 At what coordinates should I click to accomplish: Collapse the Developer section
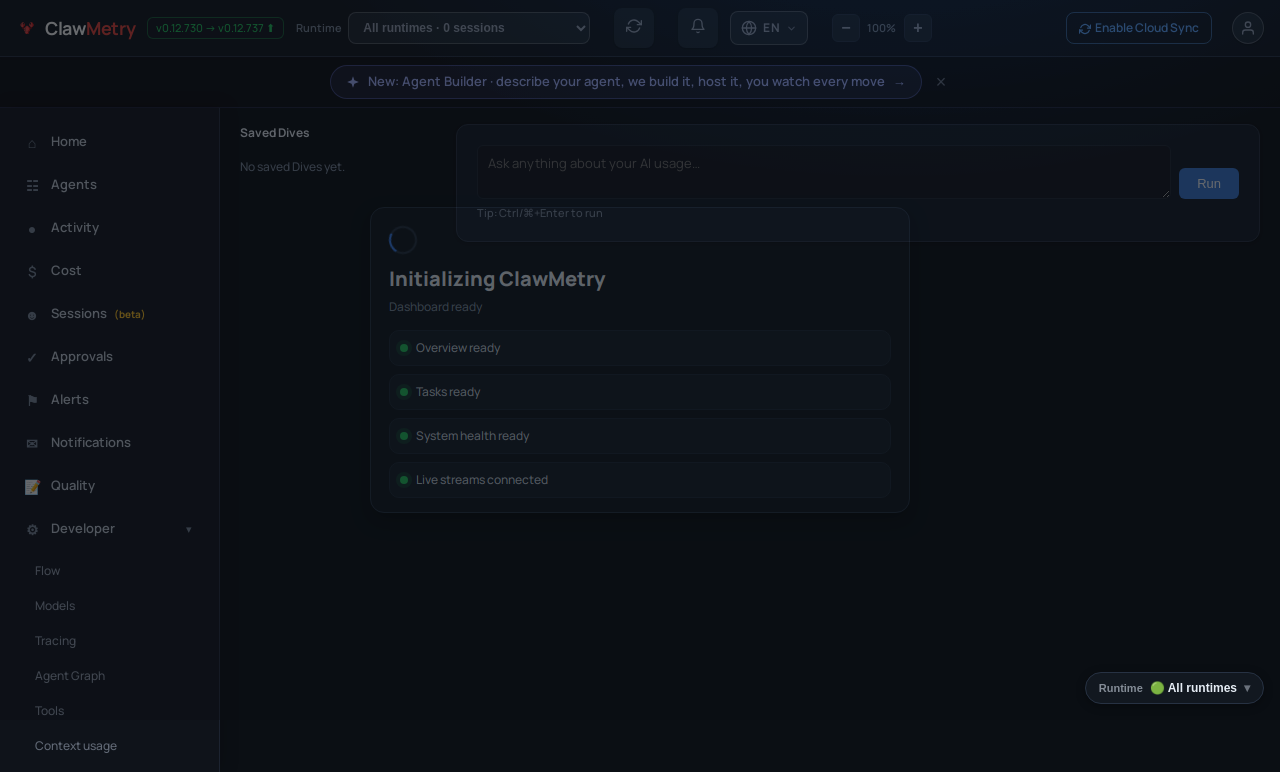pyautogui.click(x=109, y=529)
